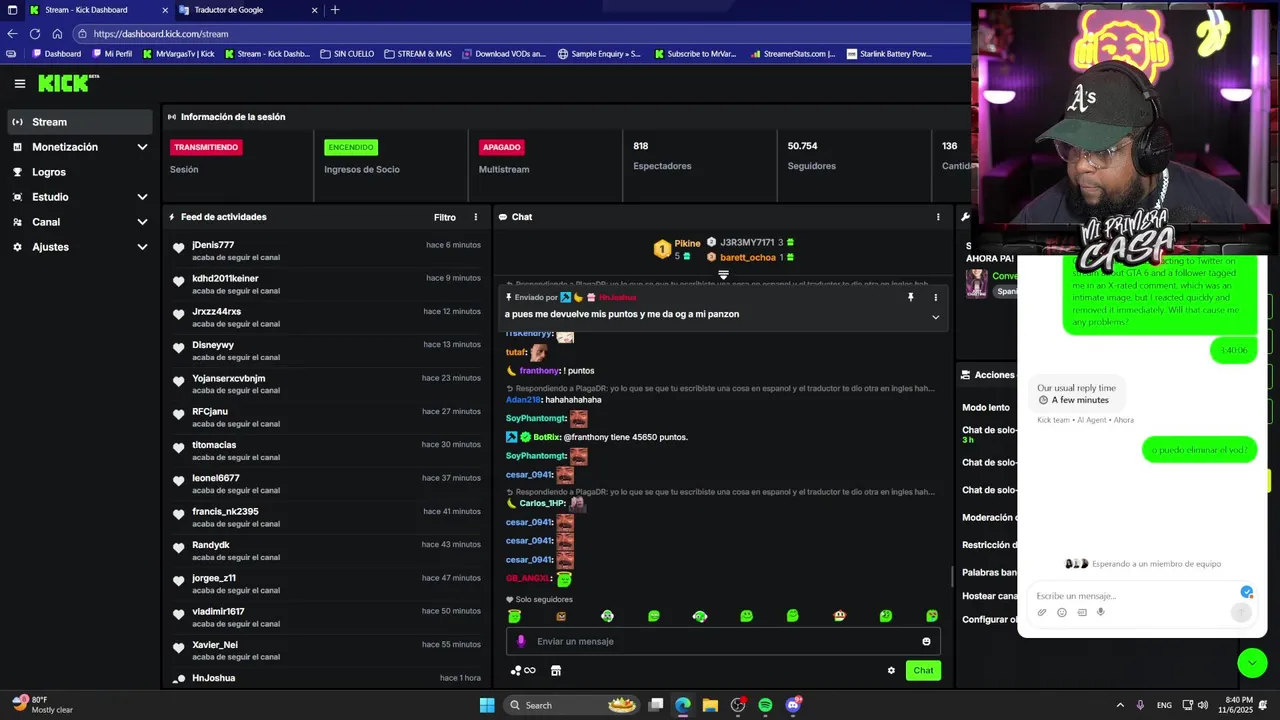Click the APAGADO multistream badge

coord(502,147)
